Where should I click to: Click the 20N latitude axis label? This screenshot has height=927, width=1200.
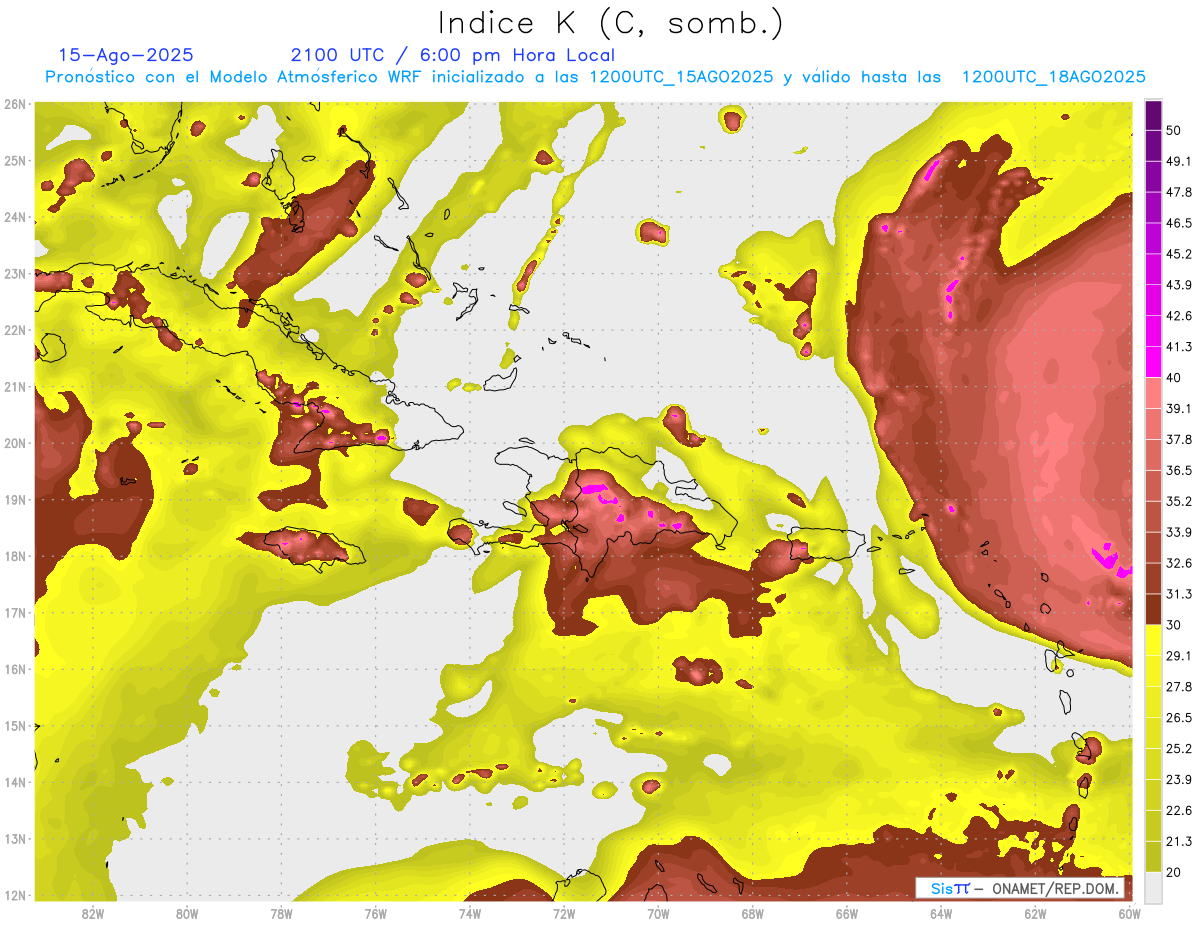pos(15,443)
